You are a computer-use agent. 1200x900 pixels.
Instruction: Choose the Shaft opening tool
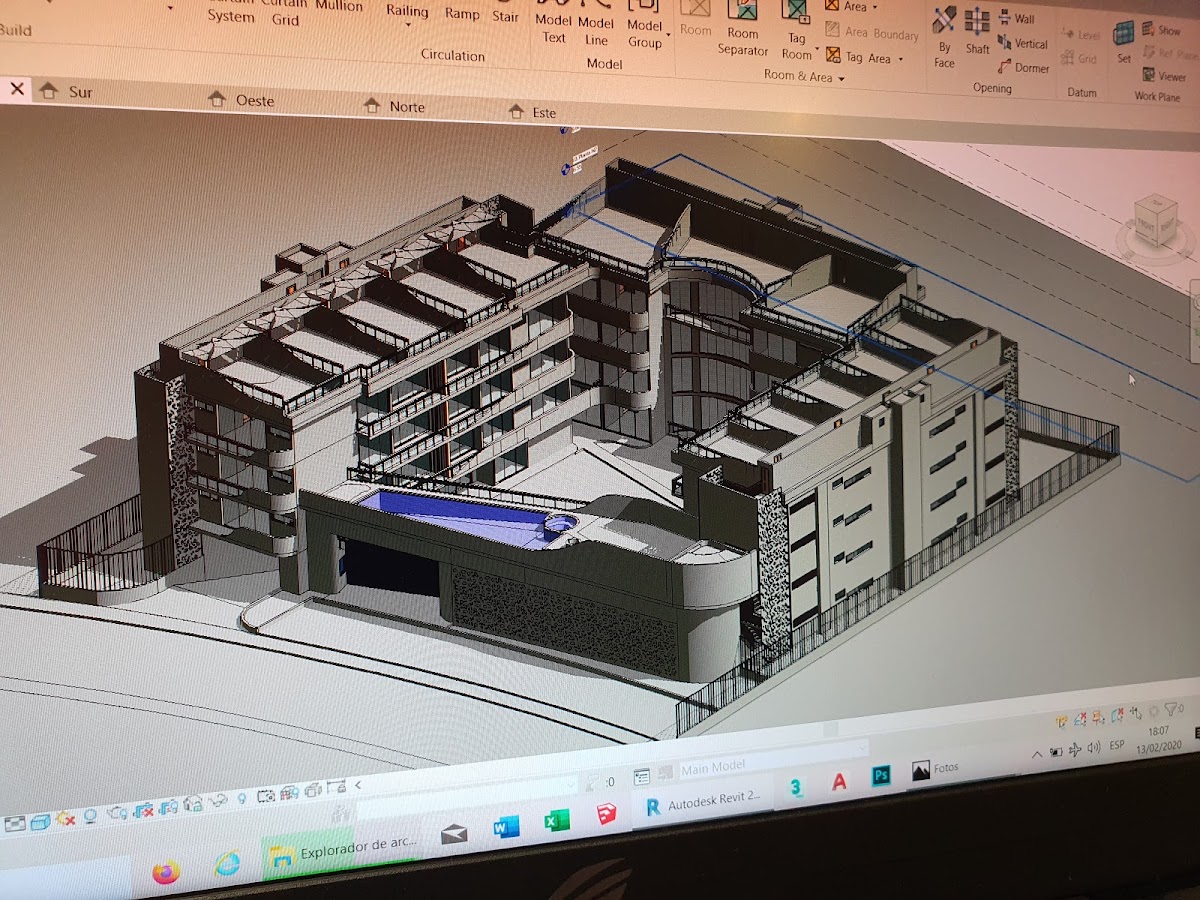(977, 31)
